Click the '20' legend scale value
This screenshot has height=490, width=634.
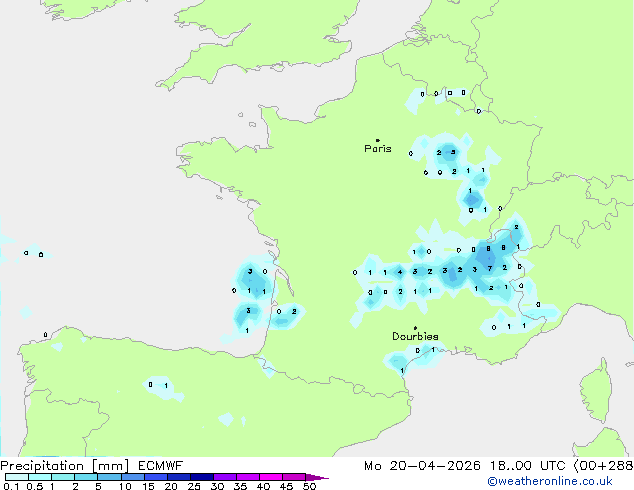click(171, 486)
